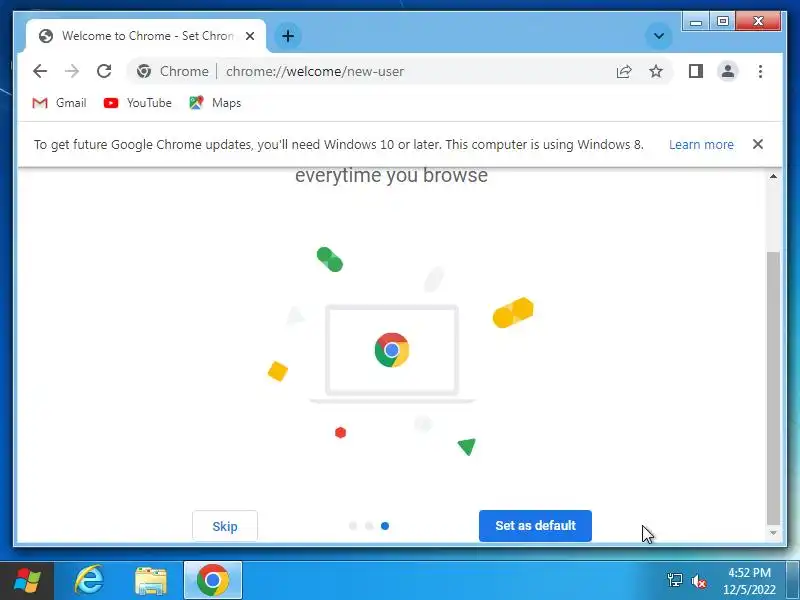The height and width of the screenshot is (600, 800).
Task: Select the second onboarding step dot
Action: (369, 526)
